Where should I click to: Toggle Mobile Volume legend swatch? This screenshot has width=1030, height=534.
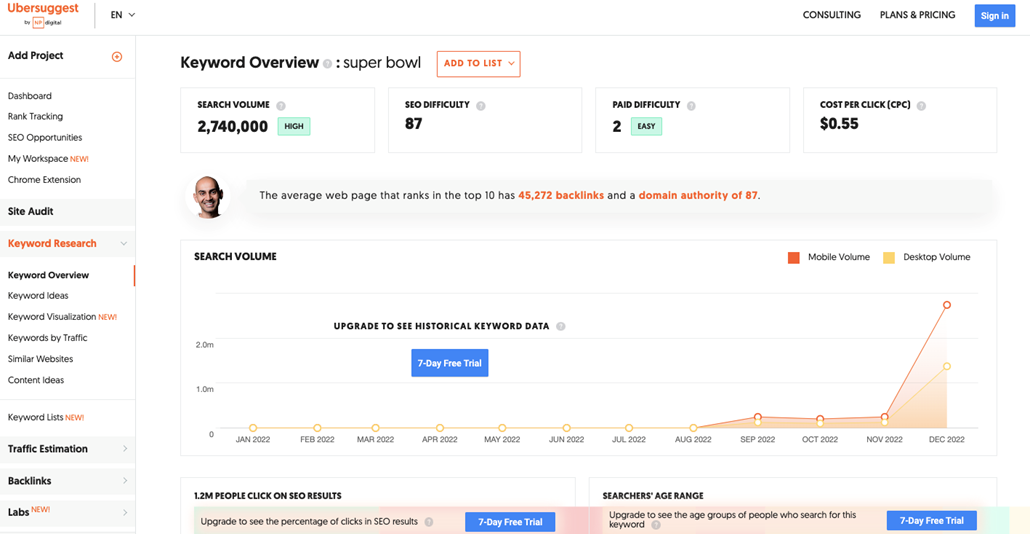tap(794, 257)
